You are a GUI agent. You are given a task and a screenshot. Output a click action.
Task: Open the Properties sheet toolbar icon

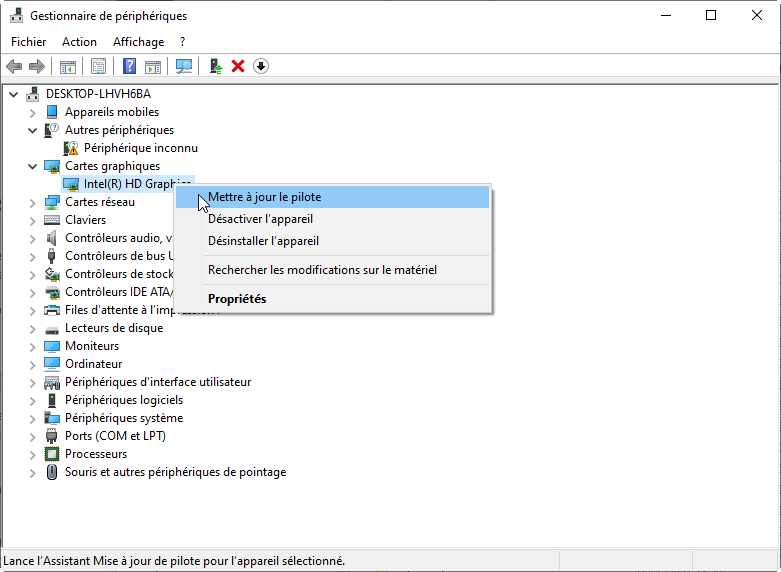pyautogui.click(x=98, y=66)
